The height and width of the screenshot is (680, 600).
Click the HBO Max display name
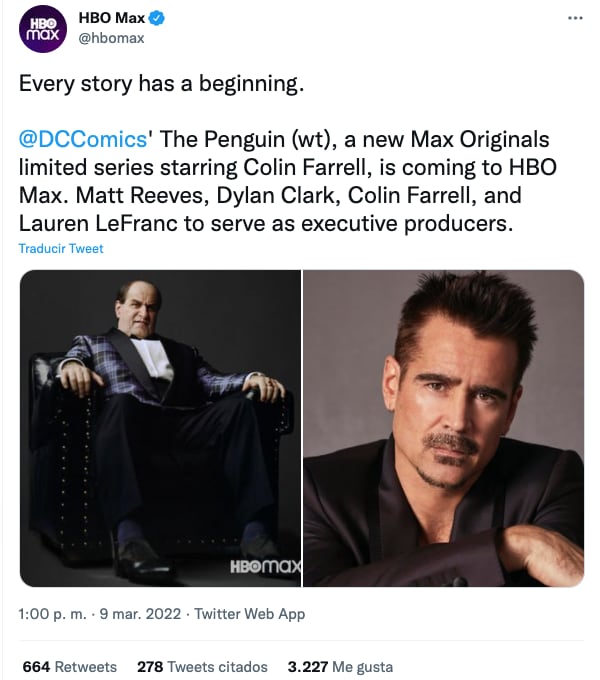click(112, 19)
